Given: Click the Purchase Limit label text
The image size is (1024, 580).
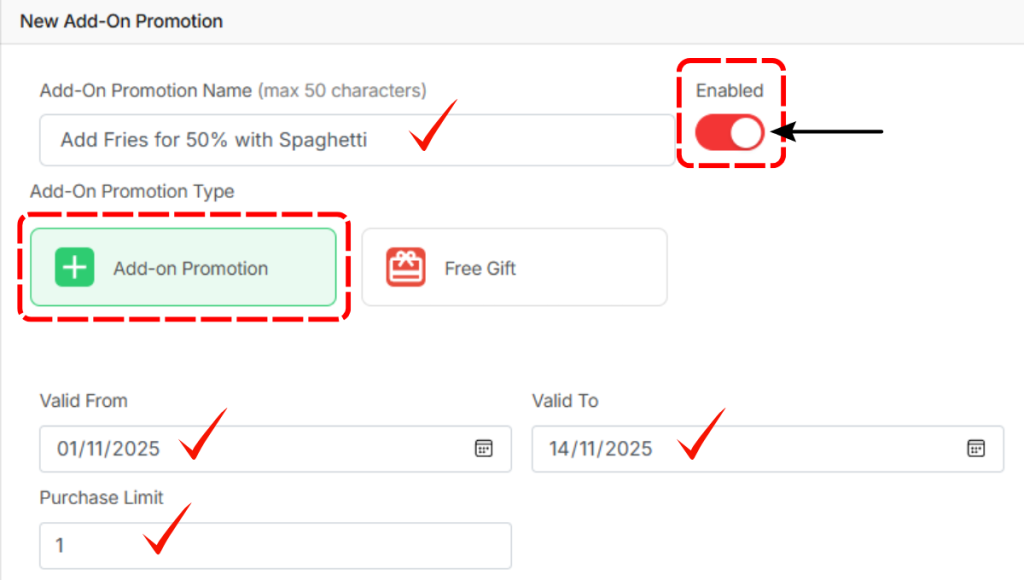Looking at the screenshot, I should pos(101,497).
